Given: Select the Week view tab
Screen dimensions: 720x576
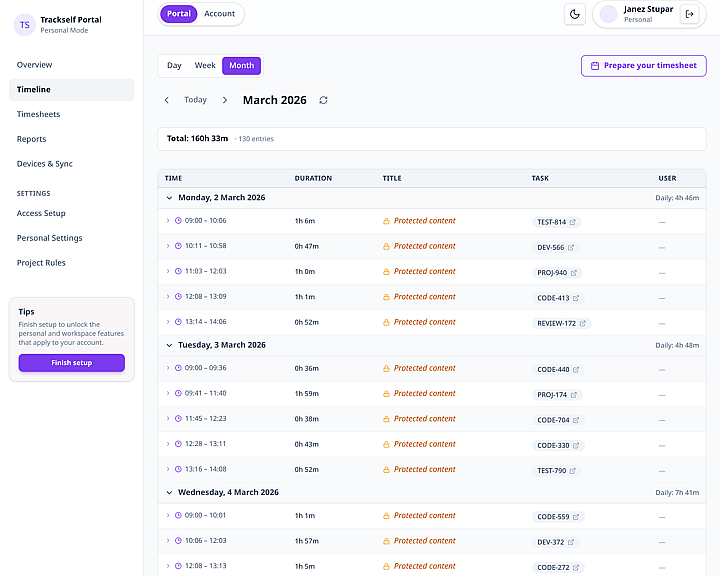Looking at the screenshot, I should (205, 66).
